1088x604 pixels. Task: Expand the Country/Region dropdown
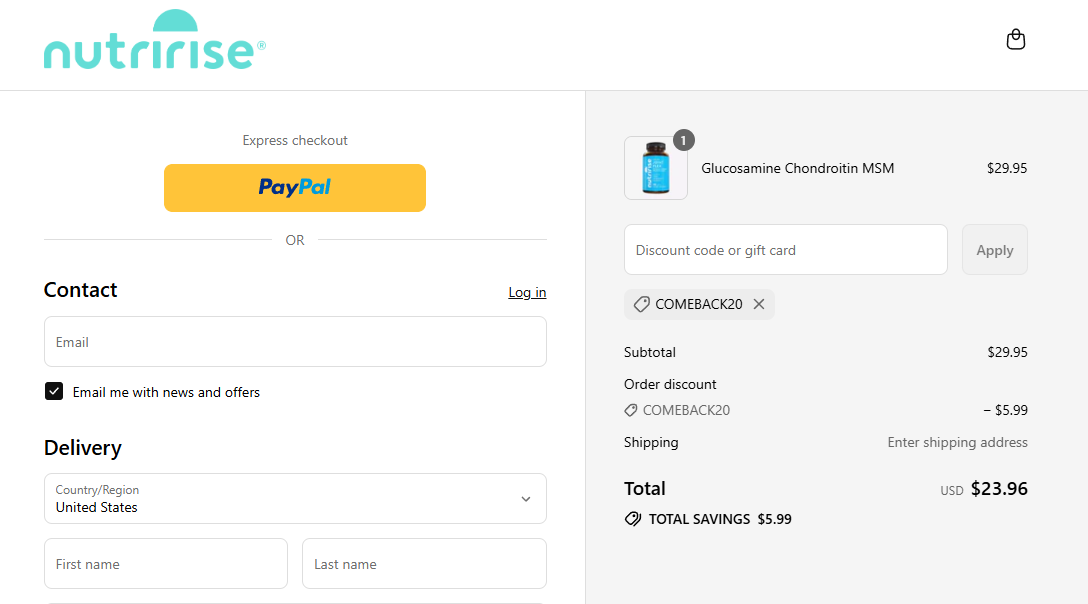[295, 498]
